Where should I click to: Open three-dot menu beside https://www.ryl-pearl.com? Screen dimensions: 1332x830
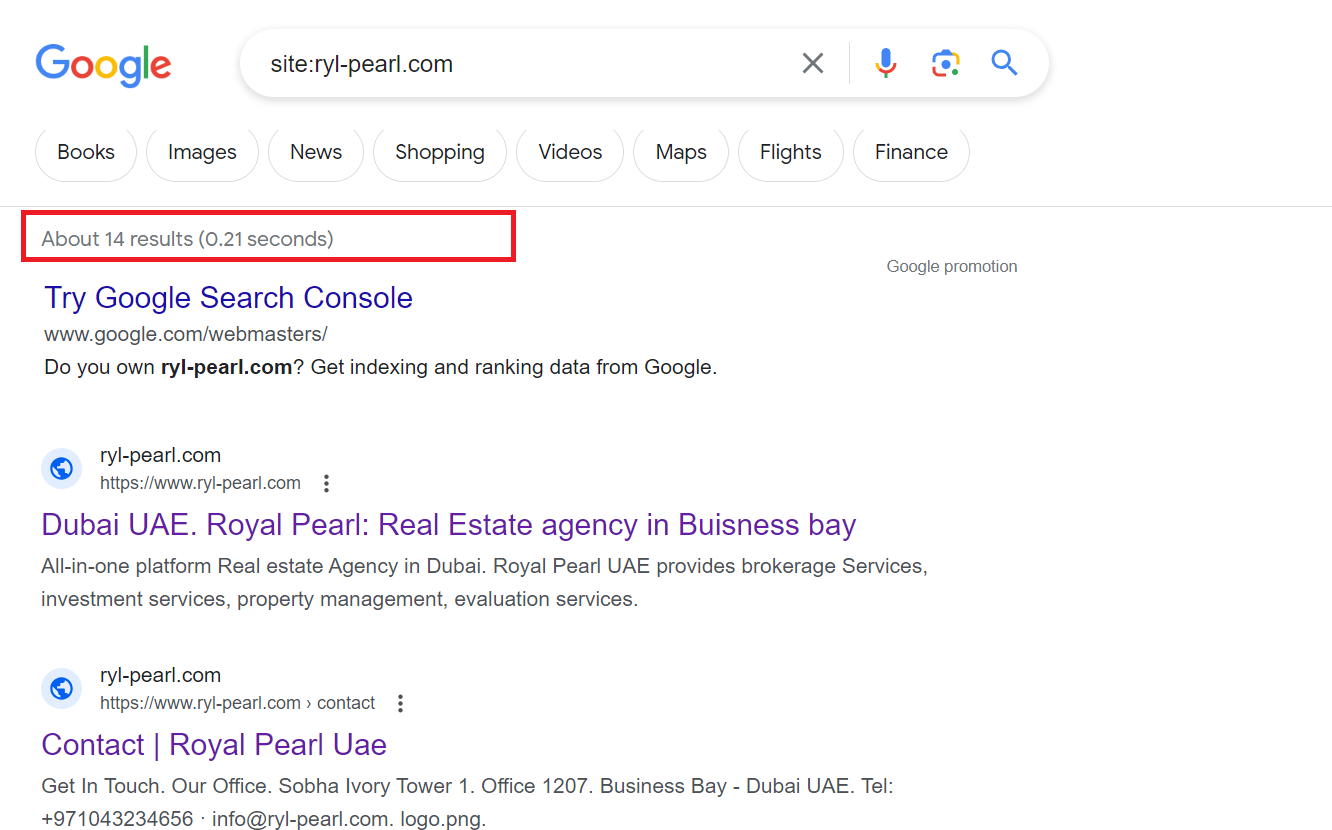point(326,484)
